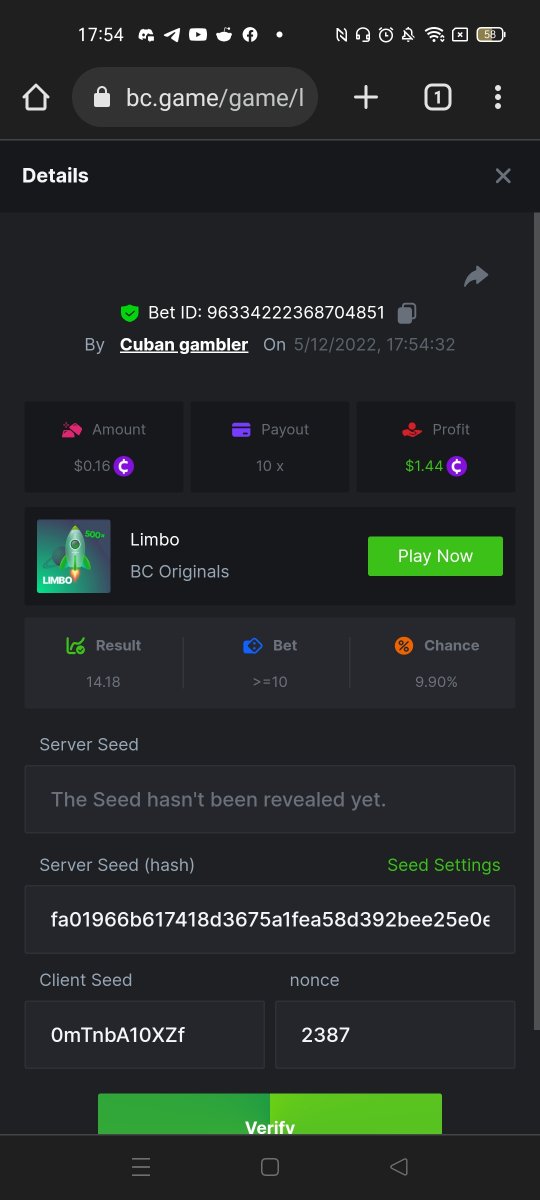Copy the Bet ID with the copy icon
Screen dimensions: 540x1200
point(406,313)
